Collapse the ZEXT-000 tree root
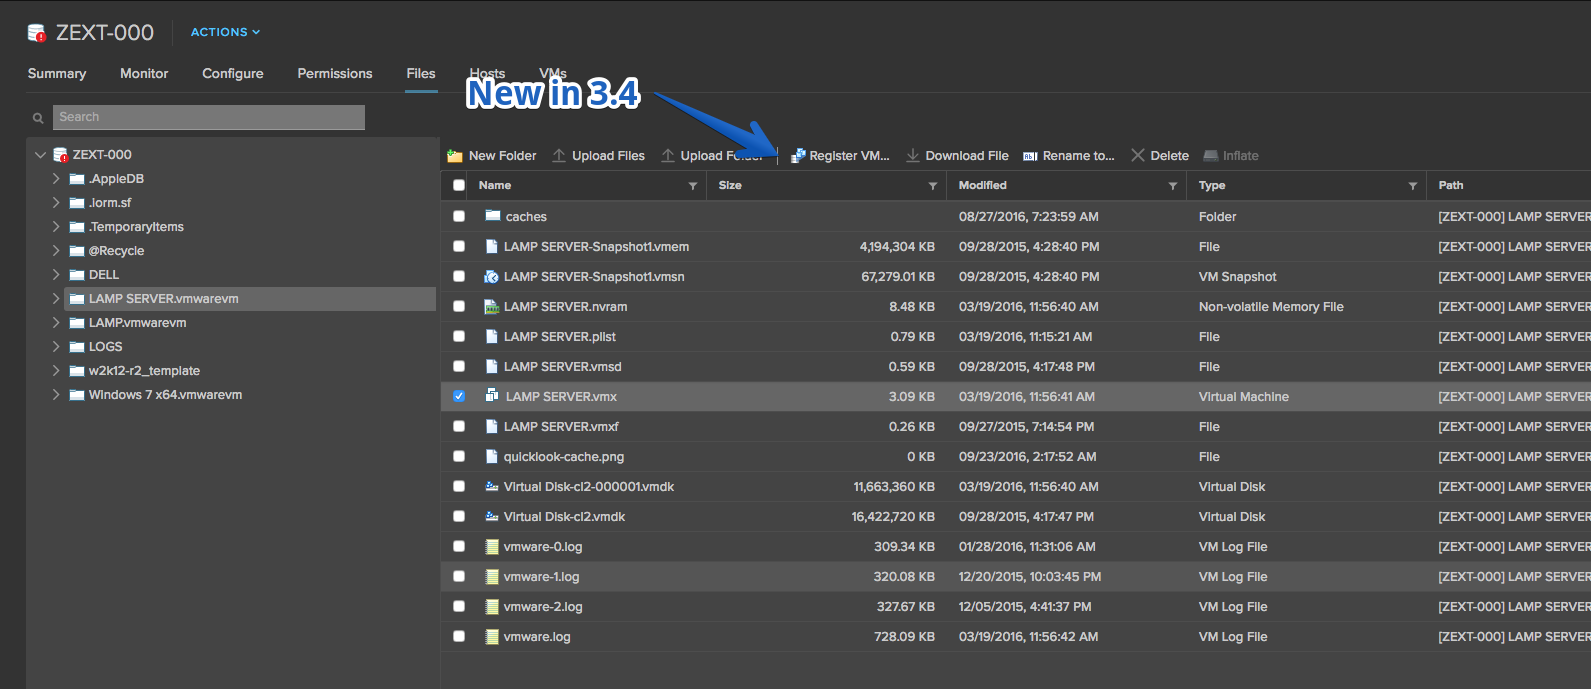This screenshot has height=689, width=1591. 41,155
